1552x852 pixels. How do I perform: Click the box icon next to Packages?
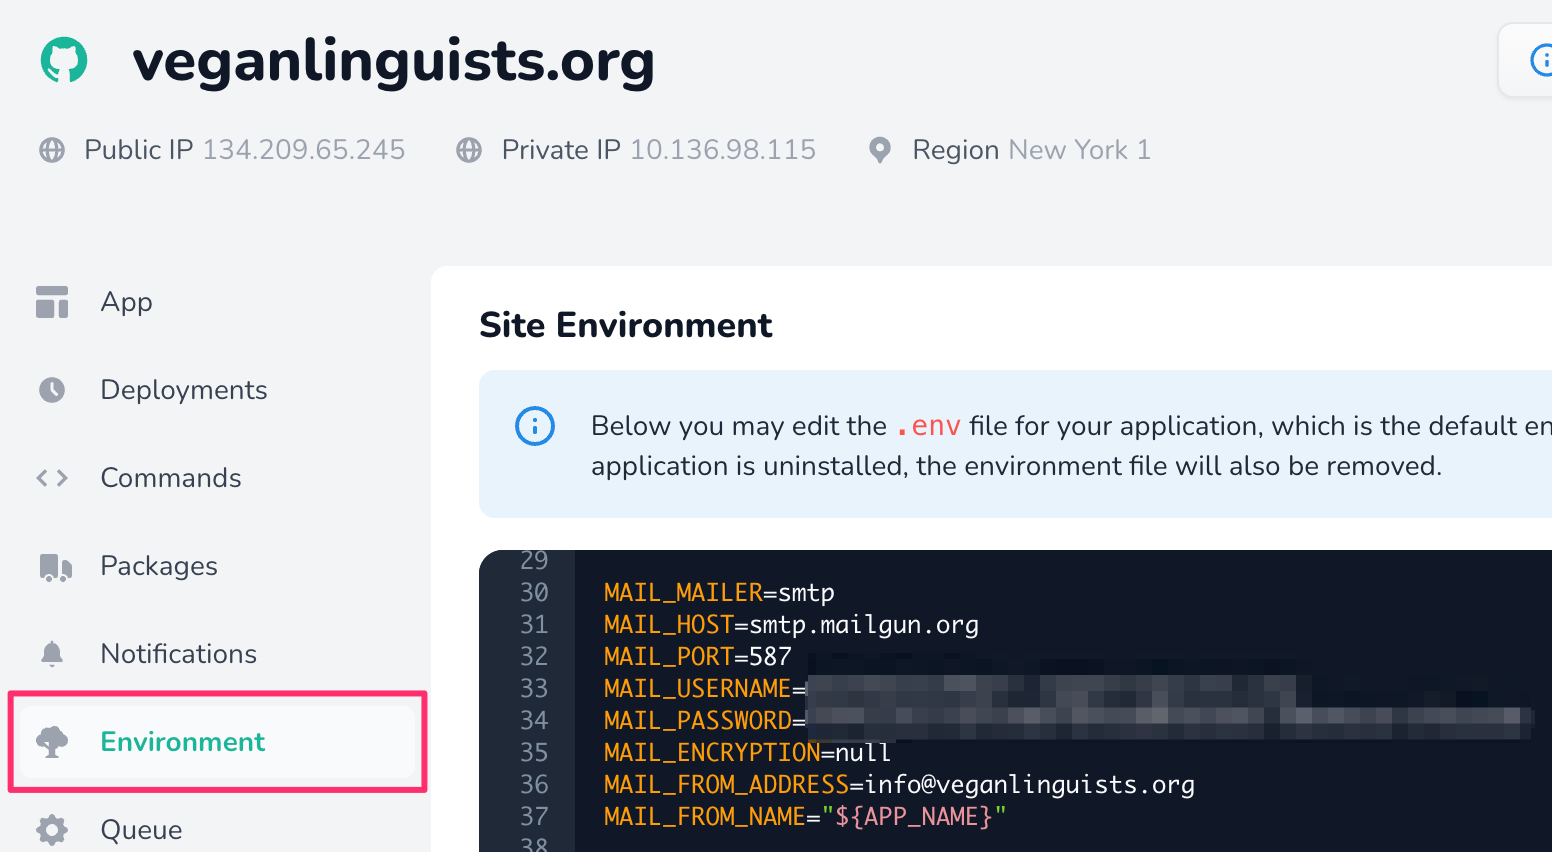[x=51, y=565]
